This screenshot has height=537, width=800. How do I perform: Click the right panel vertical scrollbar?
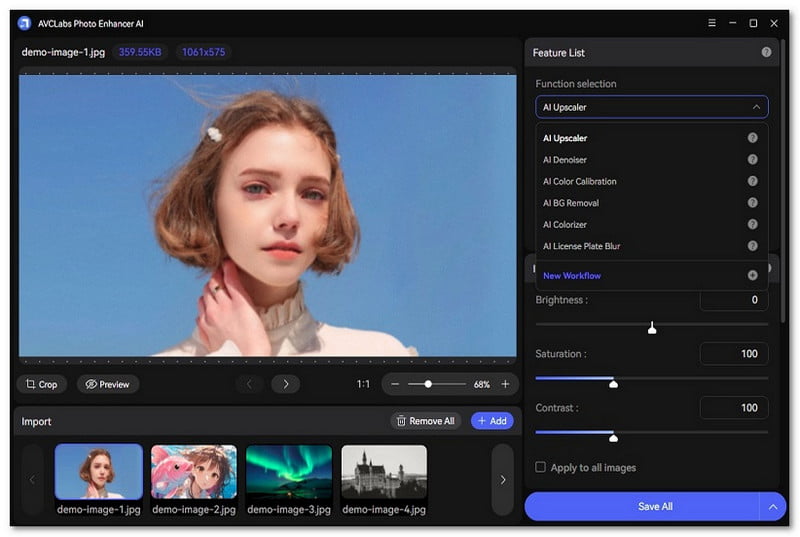[783, 181]
